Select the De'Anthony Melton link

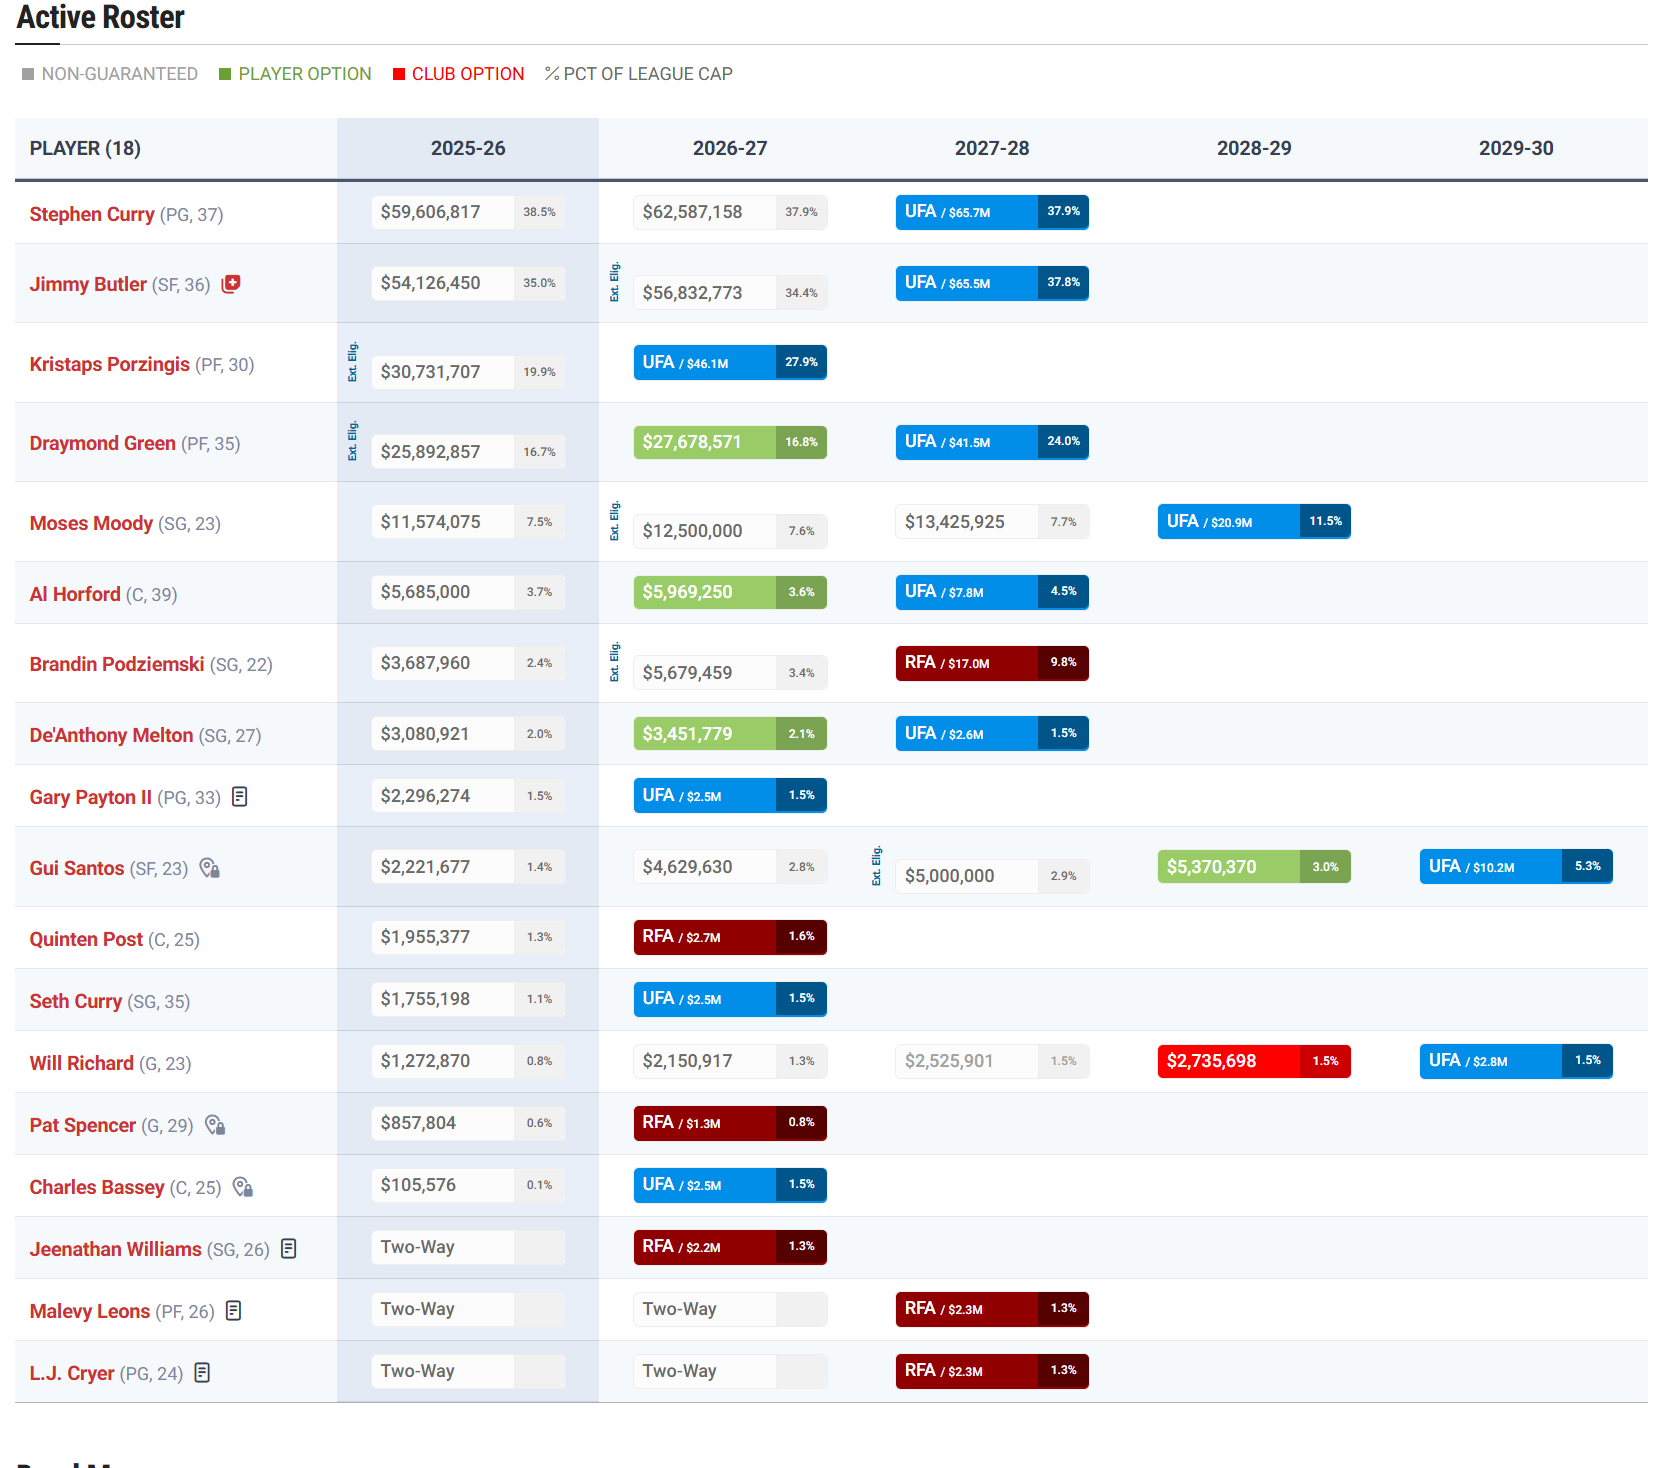(x=111, y=735)
